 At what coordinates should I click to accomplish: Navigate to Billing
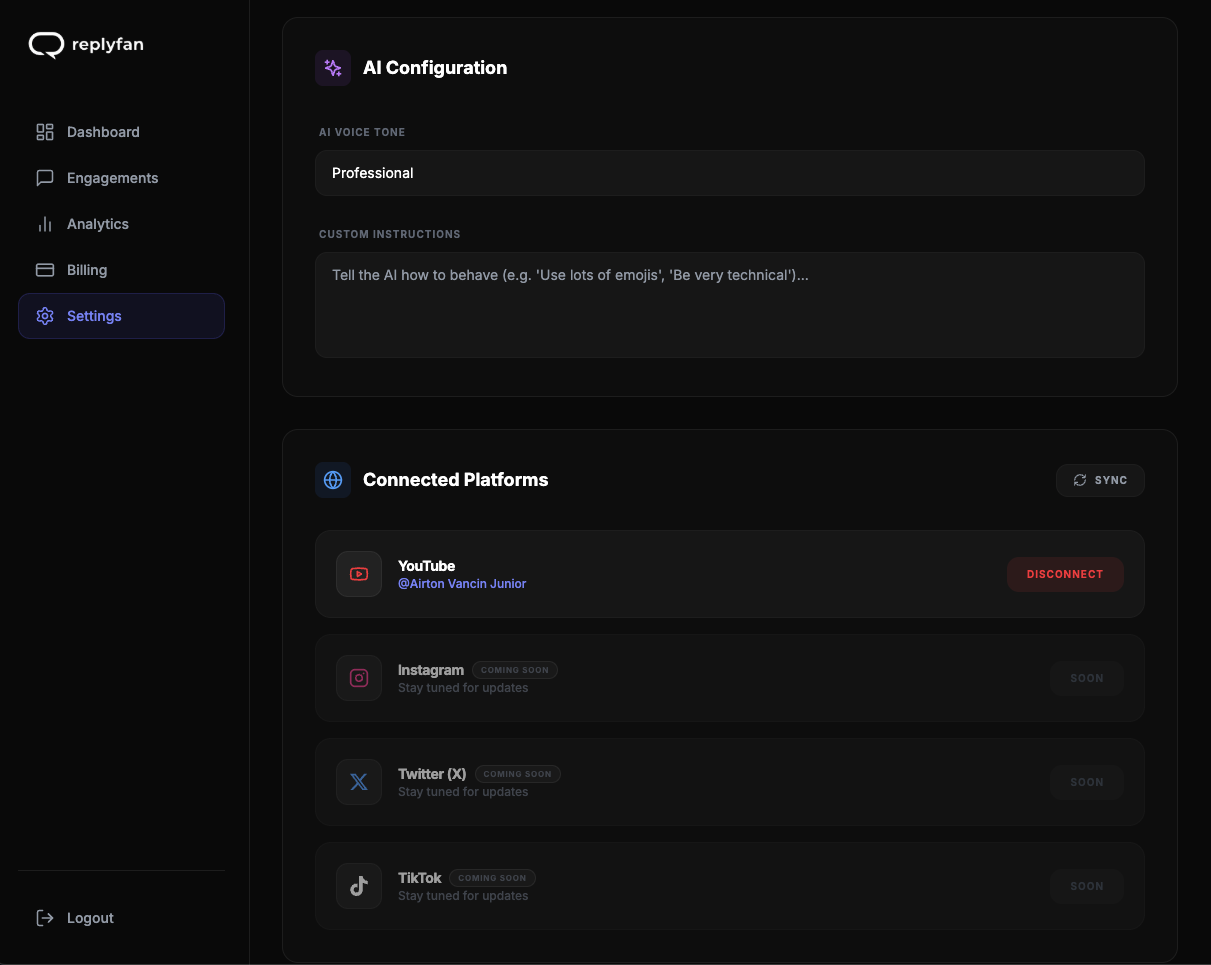click(x=87, y=270)
